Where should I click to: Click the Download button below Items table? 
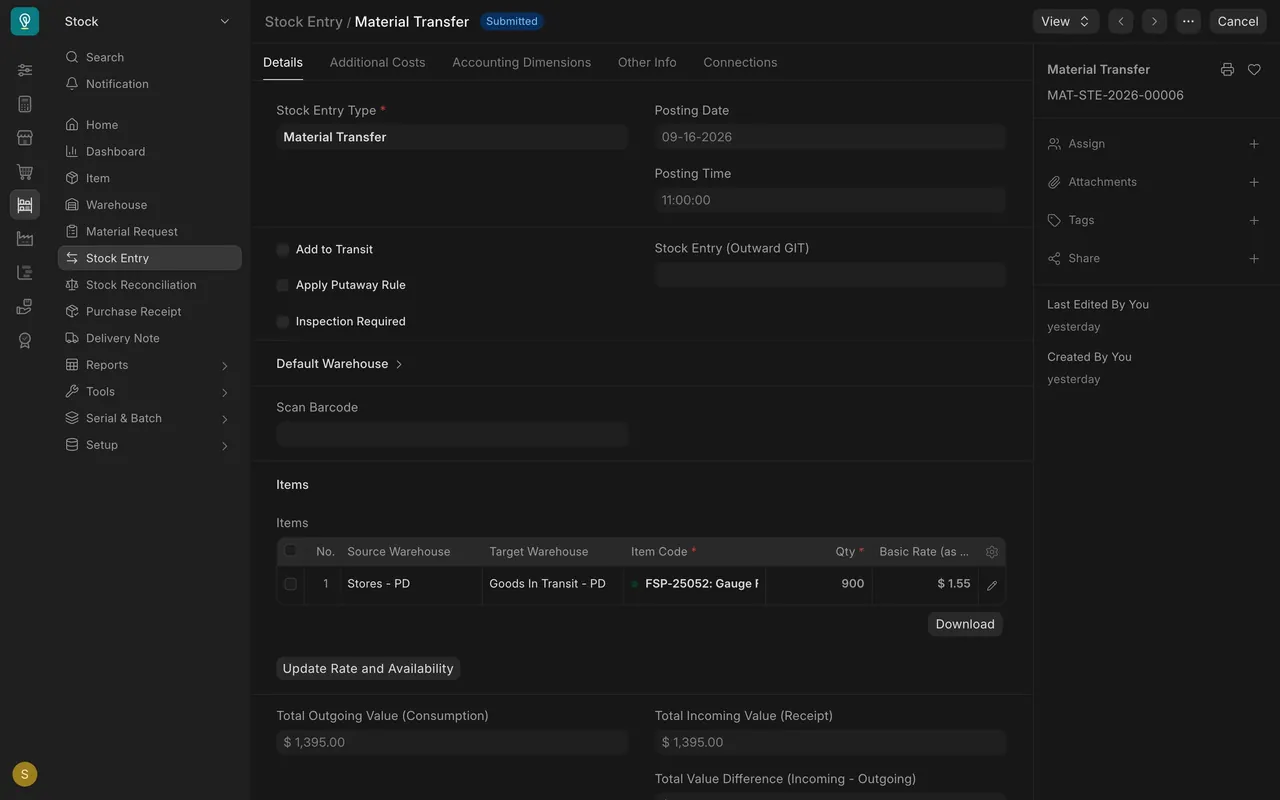(x=965, y=624)
